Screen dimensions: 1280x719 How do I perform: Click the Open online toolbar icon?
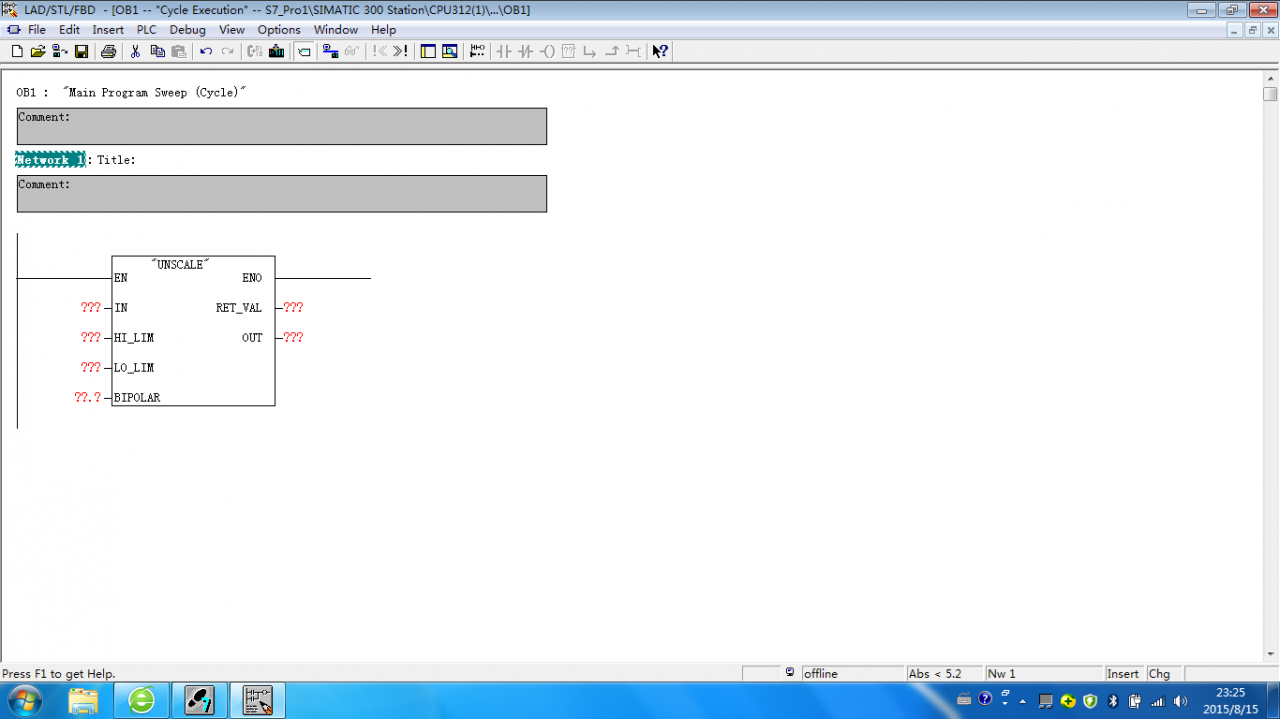pos(59,51)
